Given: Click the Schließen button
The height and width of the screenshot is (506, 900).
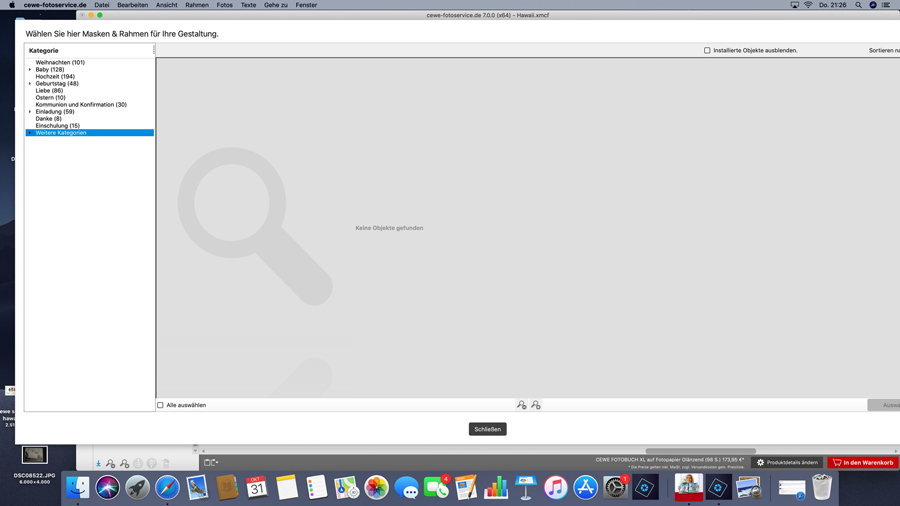Looking at the screenshot, I should pyautogui.click(x=487, y=429).
